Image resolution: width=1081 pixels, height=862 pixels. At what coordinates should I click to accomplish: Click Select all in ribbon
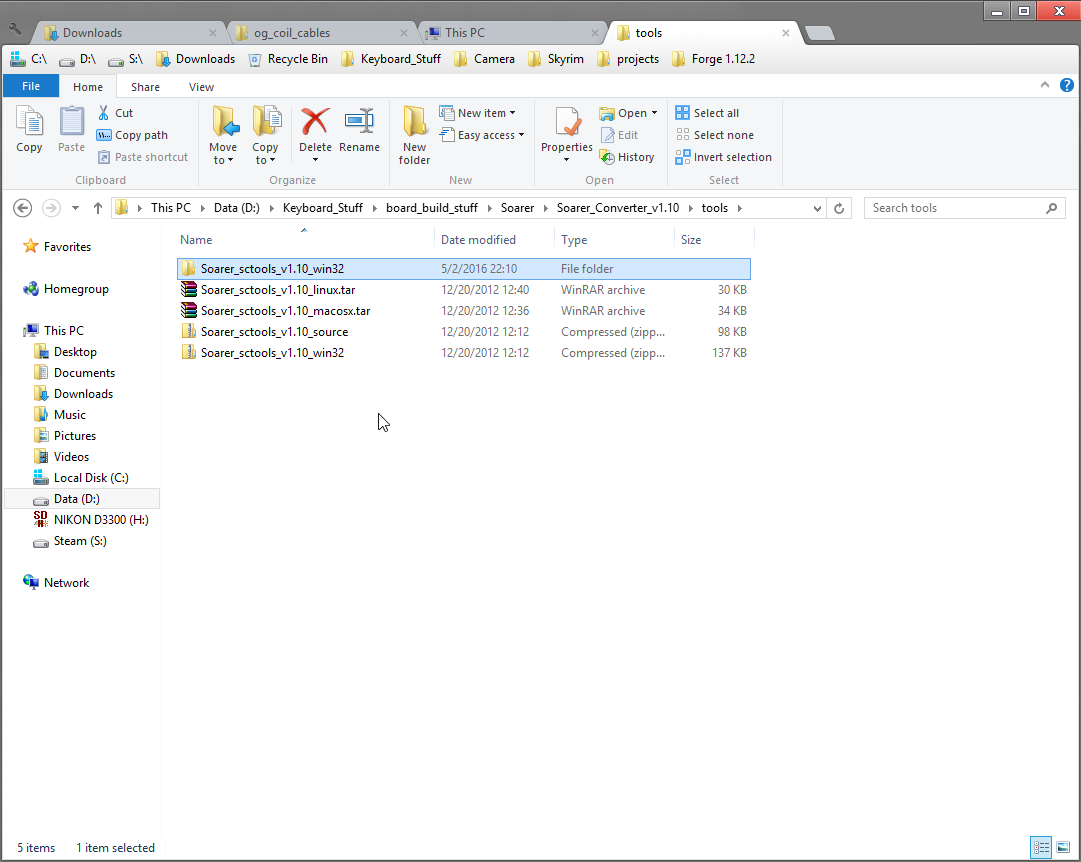coord(707,112)
